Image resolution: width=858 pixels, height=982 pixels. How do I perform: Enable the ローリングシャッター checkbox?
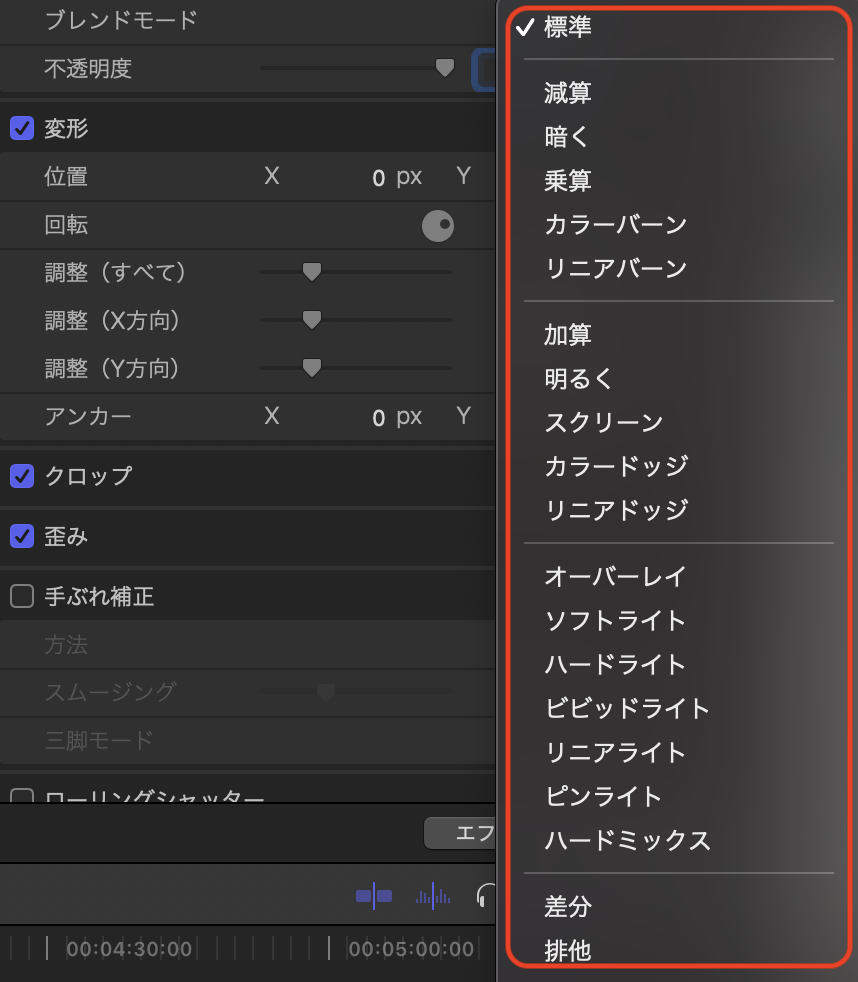(22, 796)
